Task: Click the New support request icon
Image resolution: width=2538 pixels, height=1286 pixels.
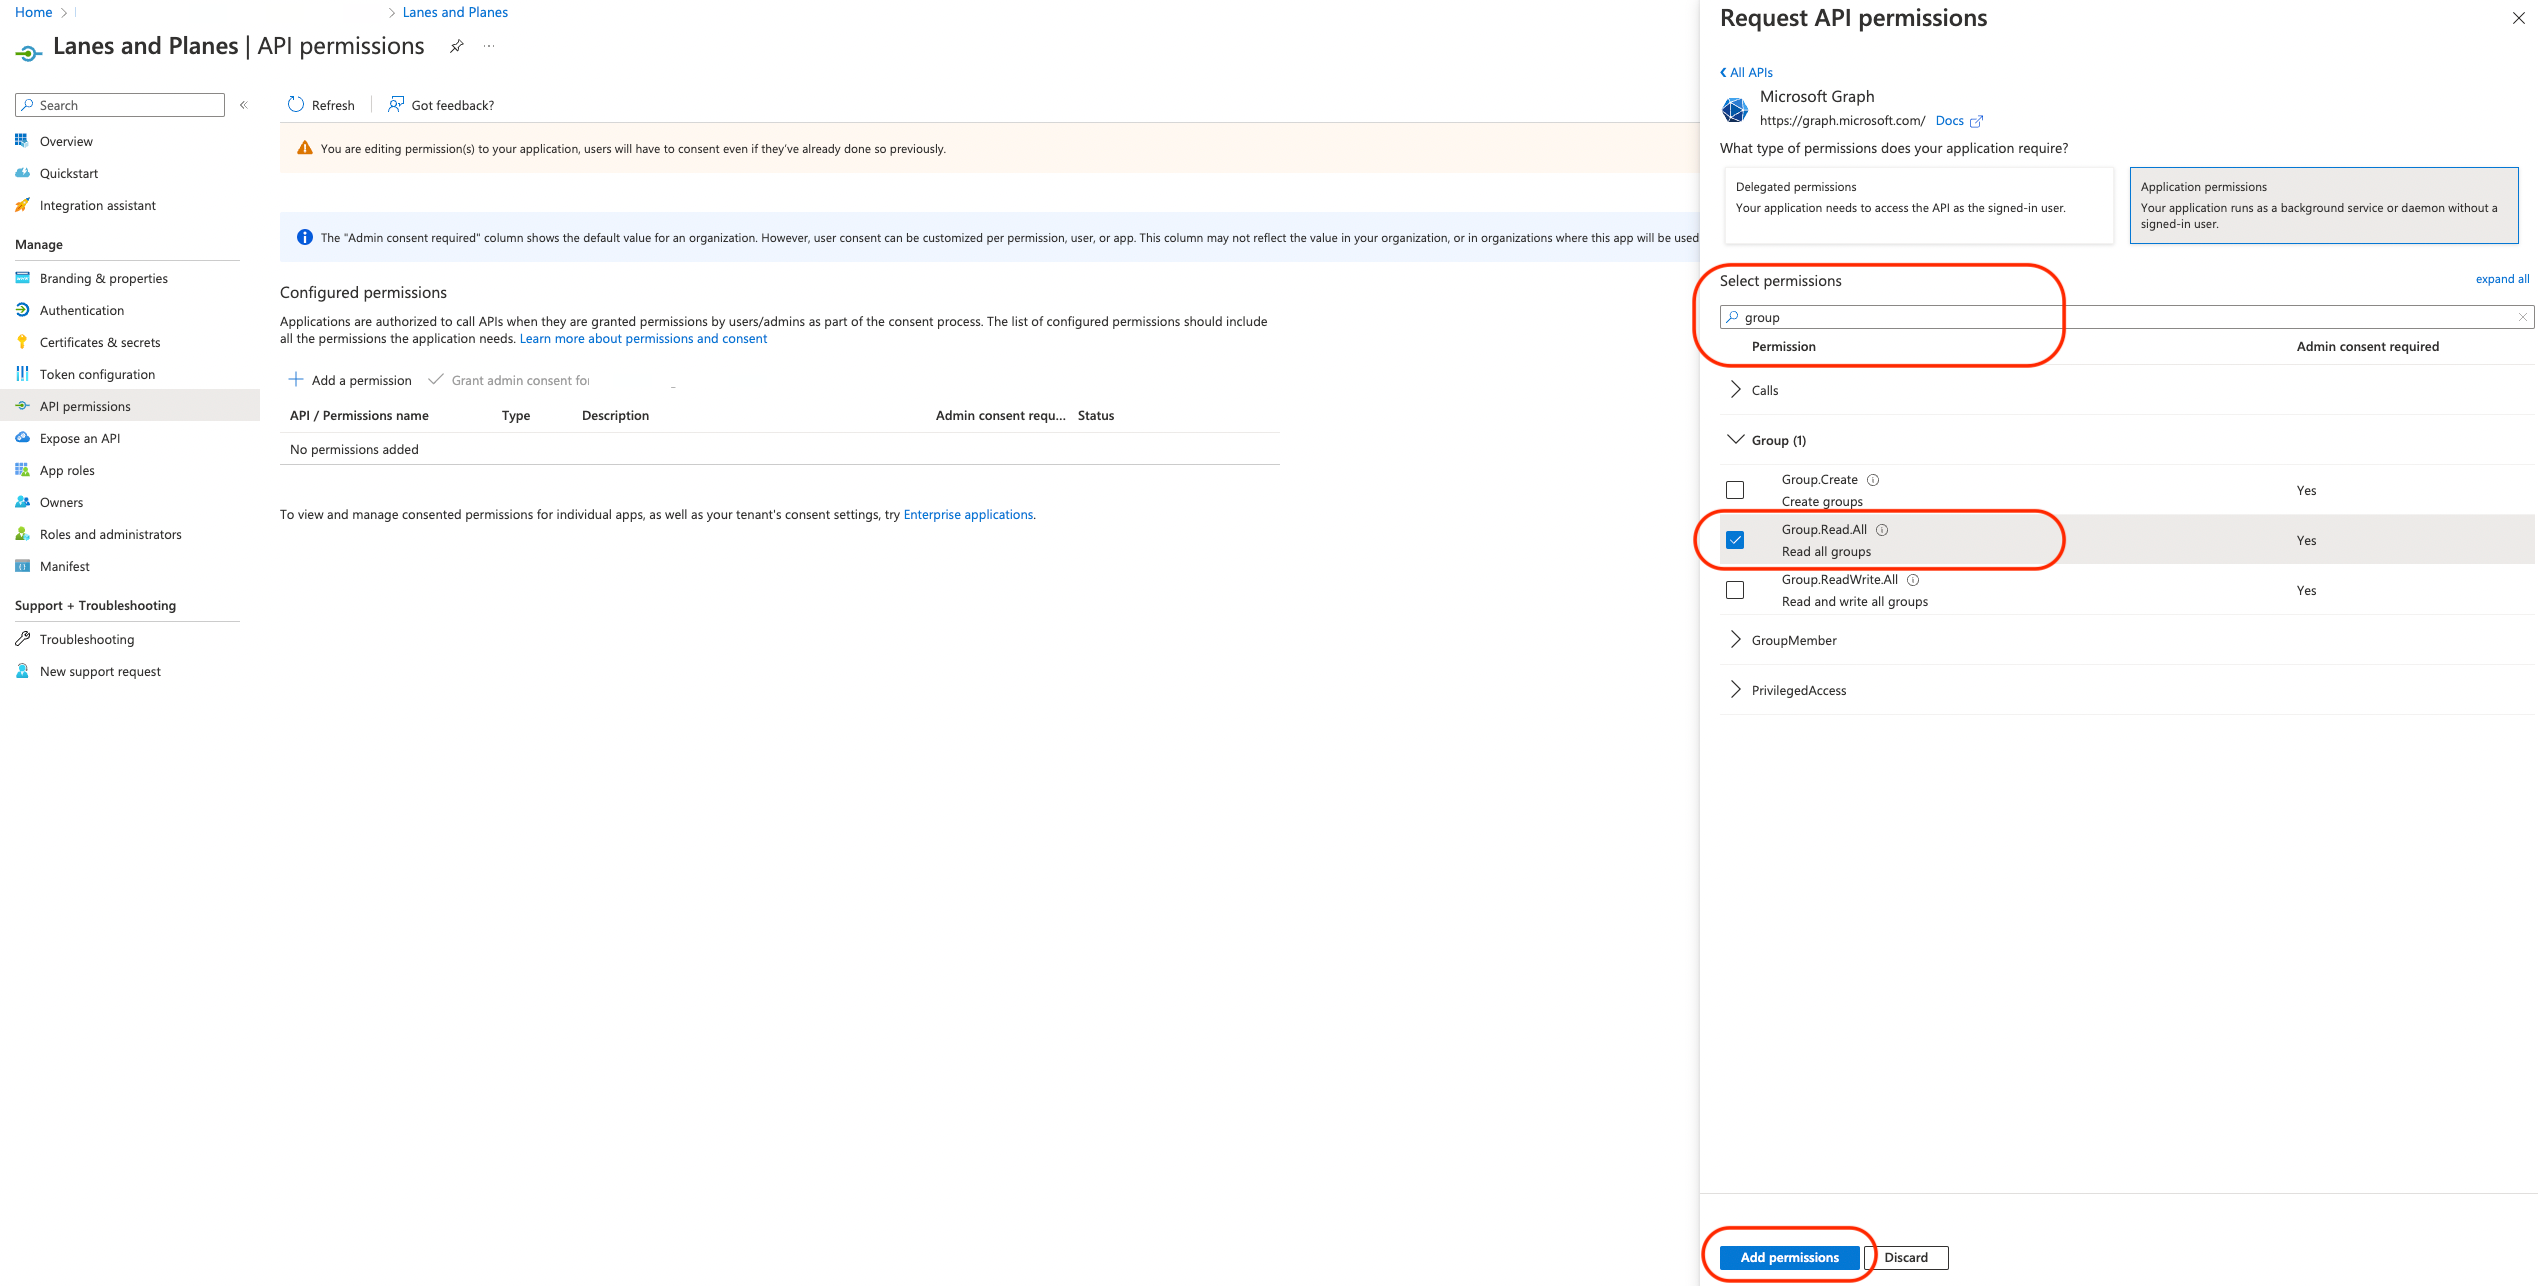Action: [22, 671]
